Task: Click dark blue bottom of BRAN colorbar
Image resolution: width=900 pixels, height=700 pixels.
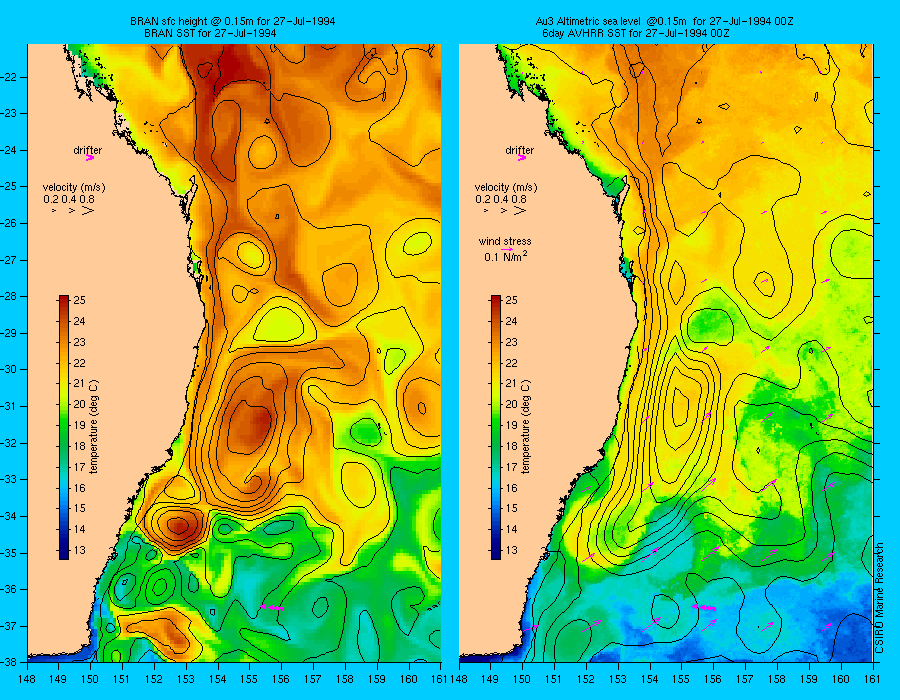Action: (x=64, y=552)
